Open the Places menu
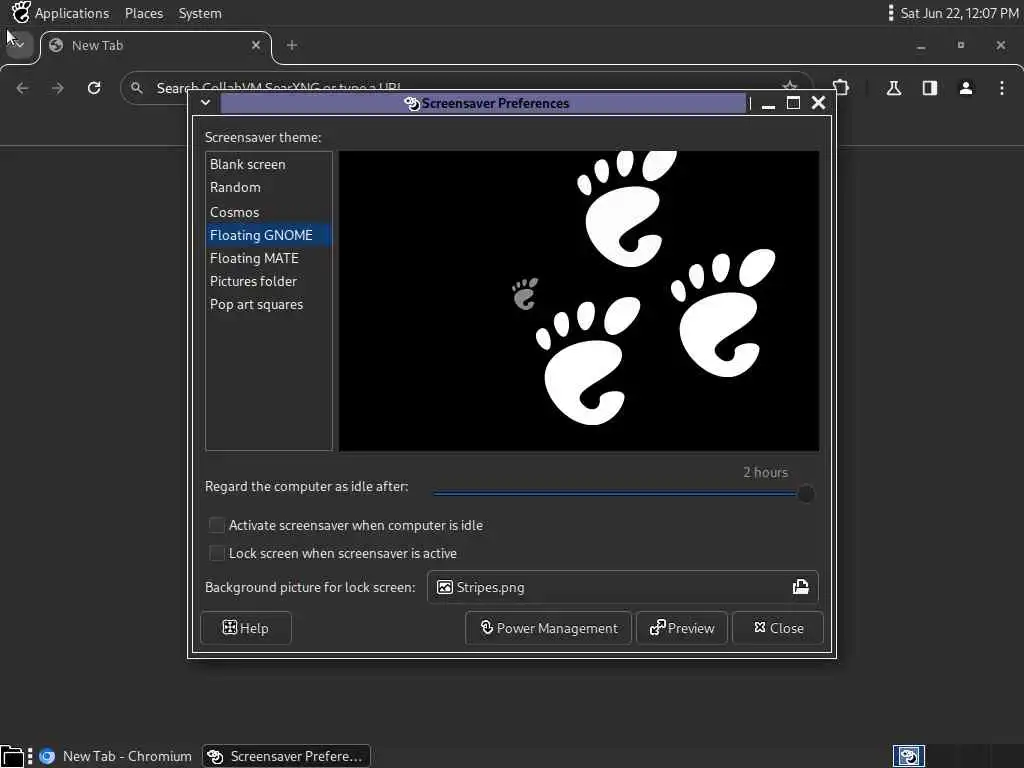 (144, 13)
